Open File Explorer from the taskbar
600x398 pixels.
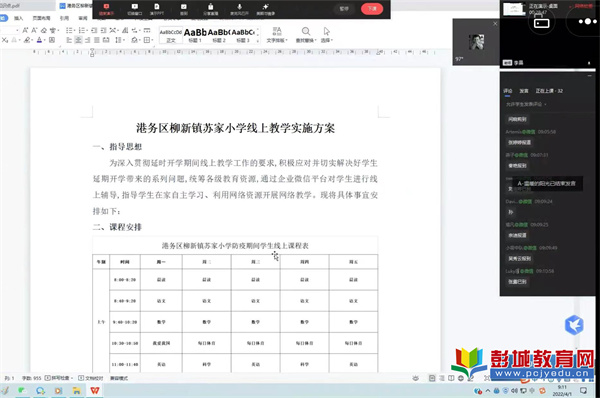(77, 390)
